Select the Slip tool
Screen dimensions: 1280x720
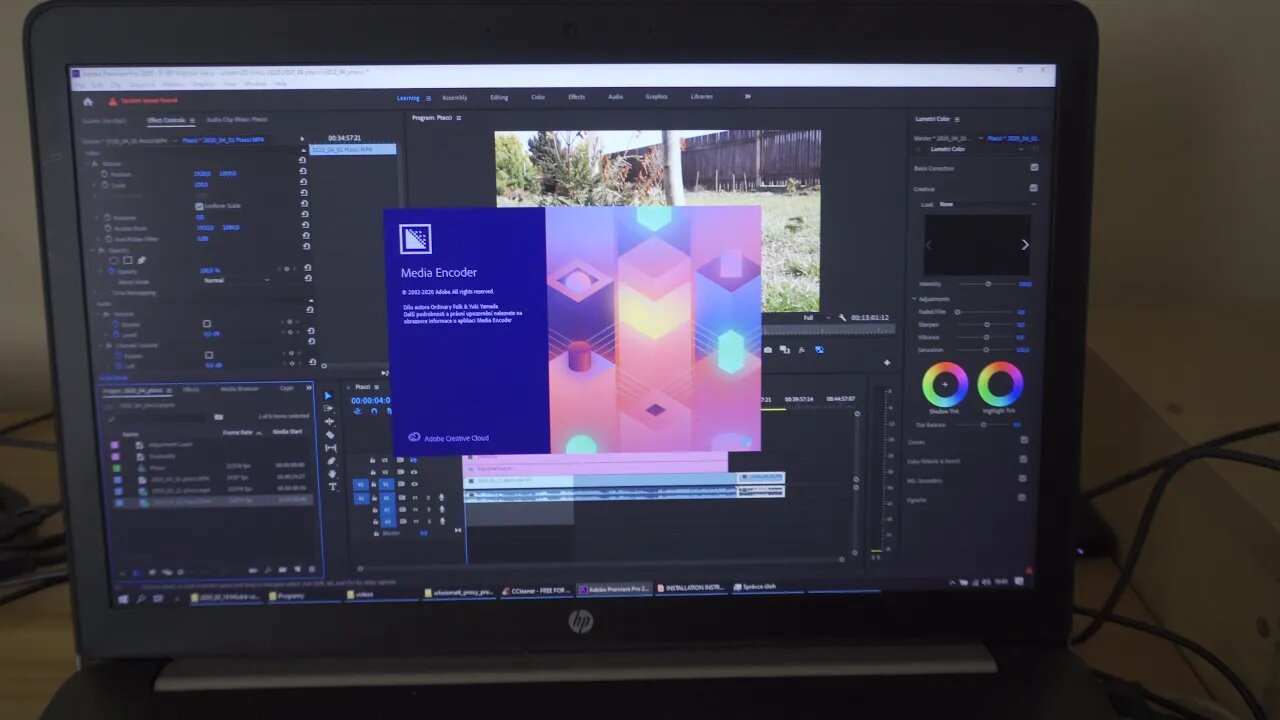[331, 448]
